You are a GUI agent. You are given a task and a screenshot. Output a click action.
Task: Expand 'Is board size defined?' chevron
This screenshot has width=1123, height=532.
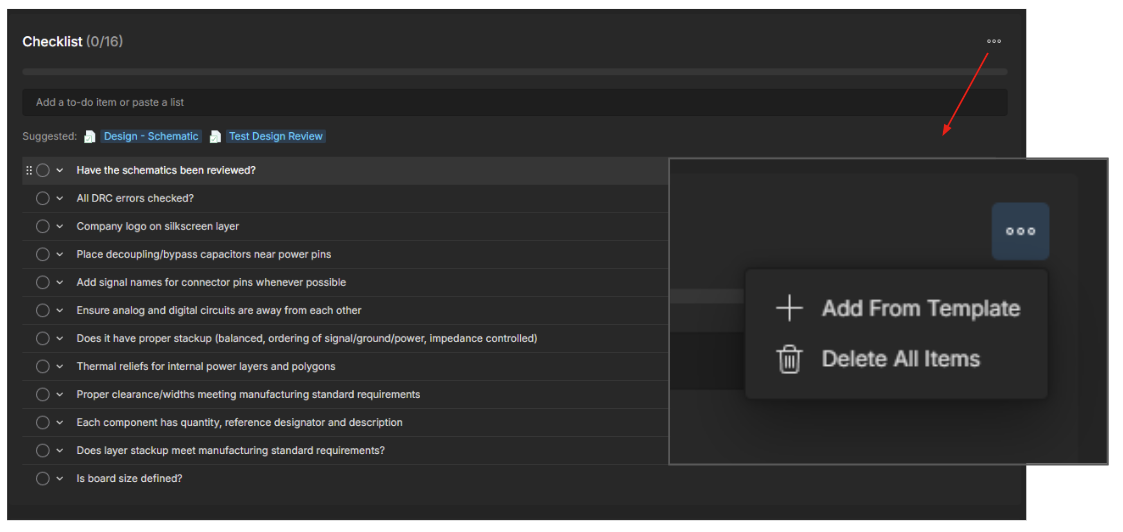(x=60, y=478)
